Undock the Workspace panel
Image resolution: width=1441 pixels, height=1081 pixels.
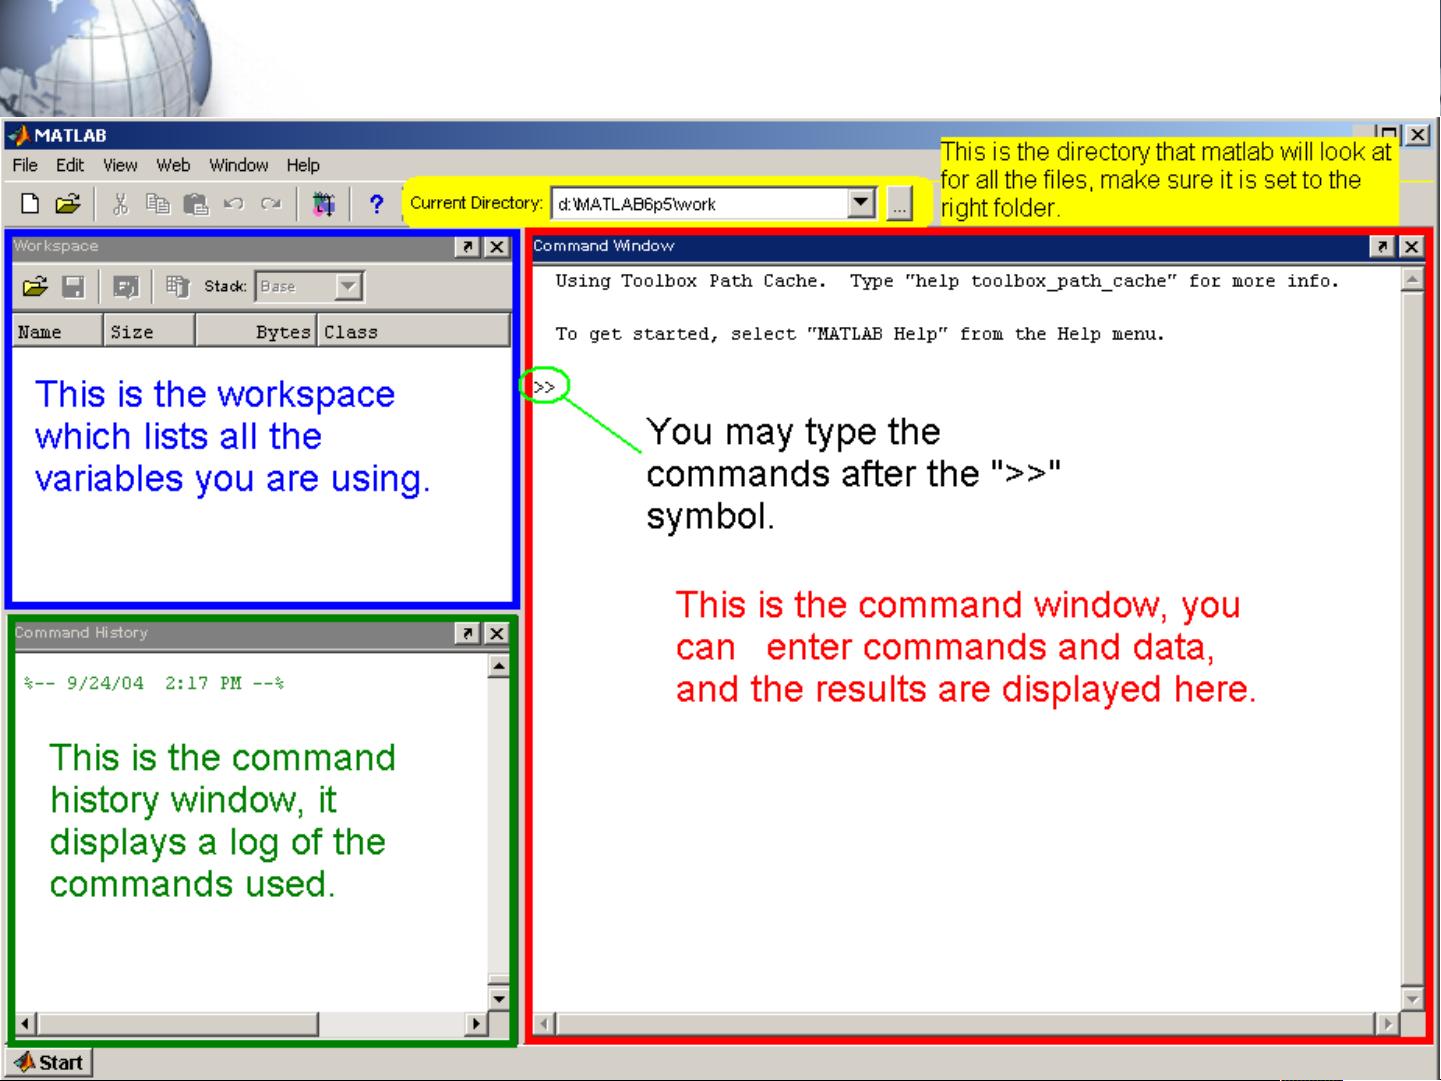467,247
